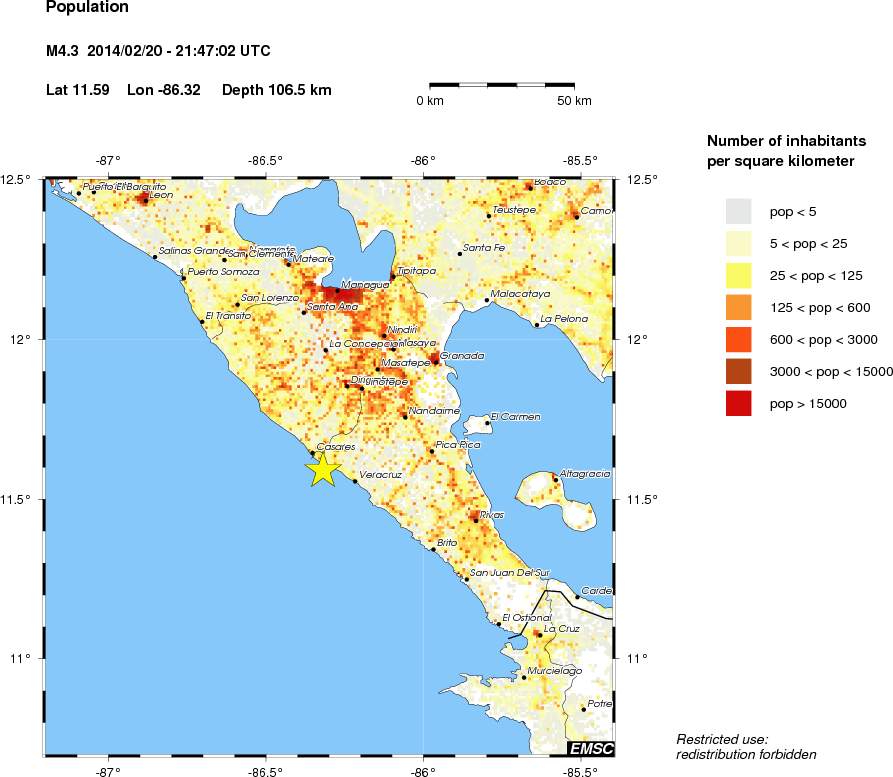Select the yellow star epicenter marker
This screenshot has height=777, width=893.
322,467
